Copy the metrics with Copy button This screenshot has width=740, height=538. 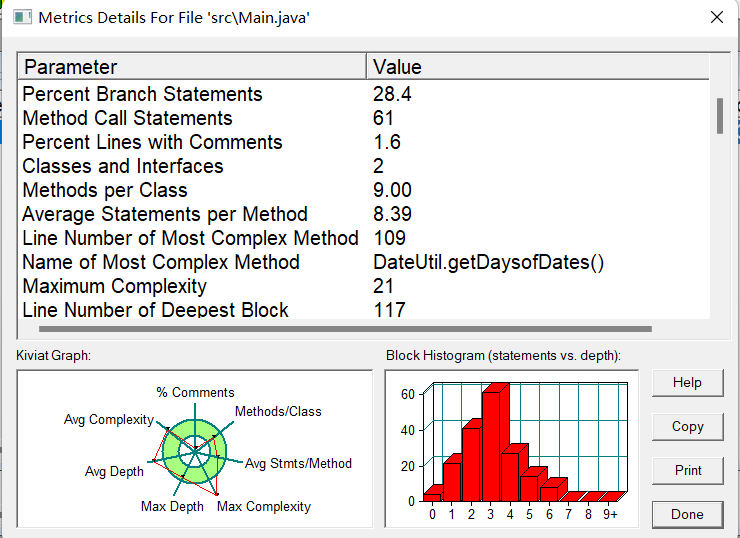point(687,427)
